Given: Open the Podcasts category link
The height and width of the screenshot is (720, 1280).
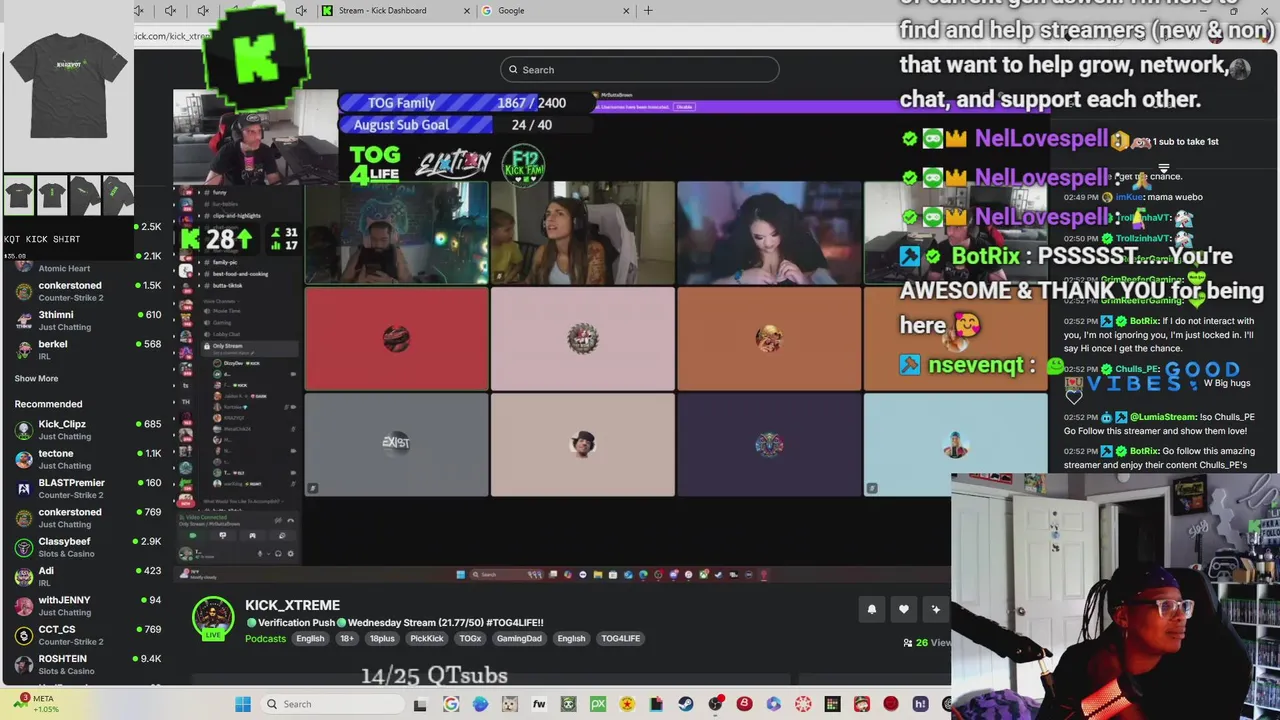Looking at the screenshot, I should click(x=265, y=638).
